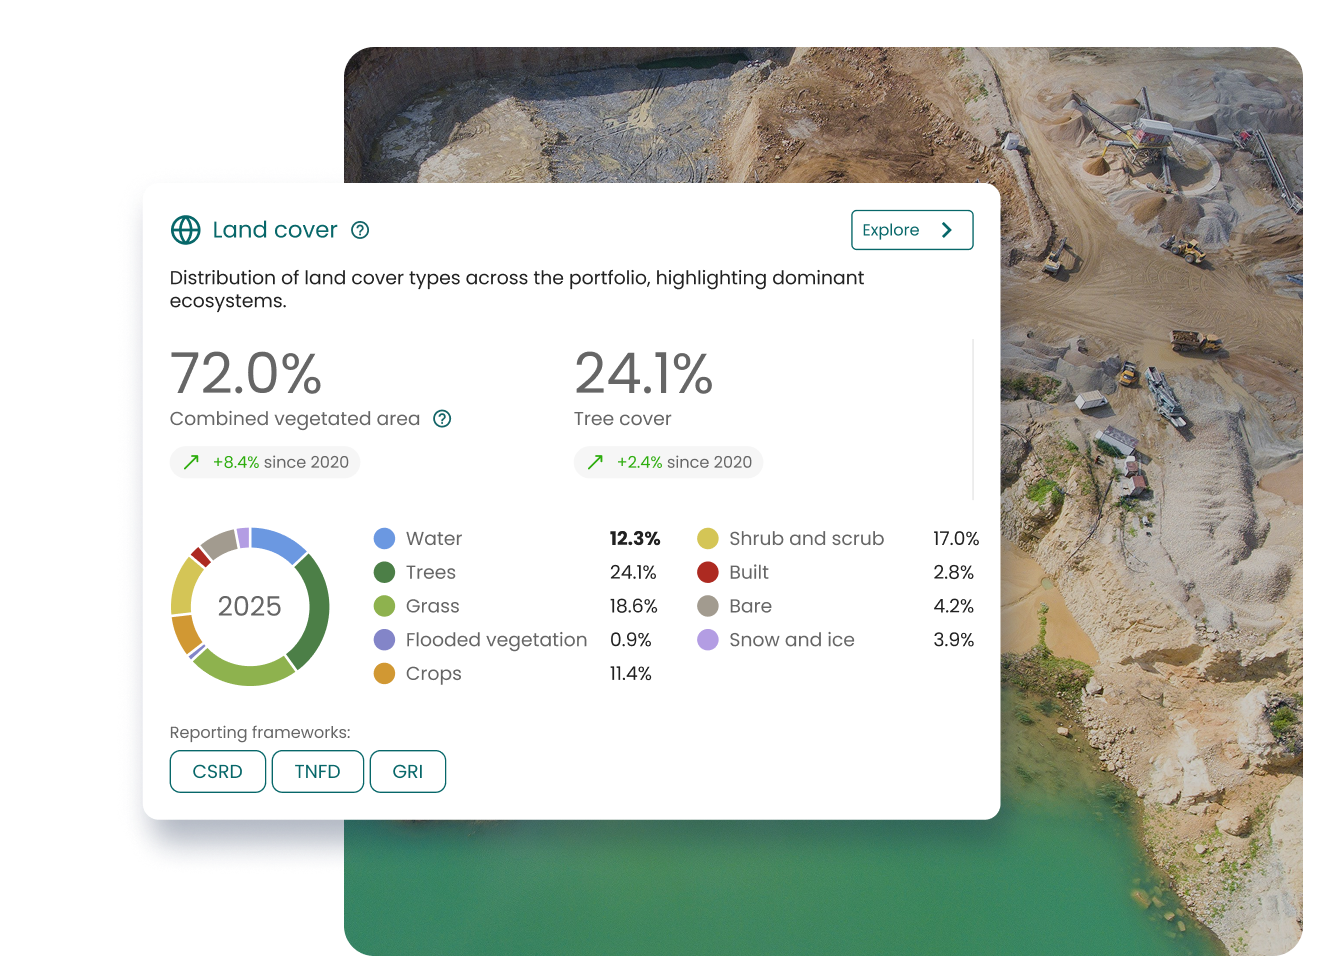This screenshot has width=1324, height=980.
Task: Click the trend arrow beside +2.4% since 2020
Action: tap(595, 462)
